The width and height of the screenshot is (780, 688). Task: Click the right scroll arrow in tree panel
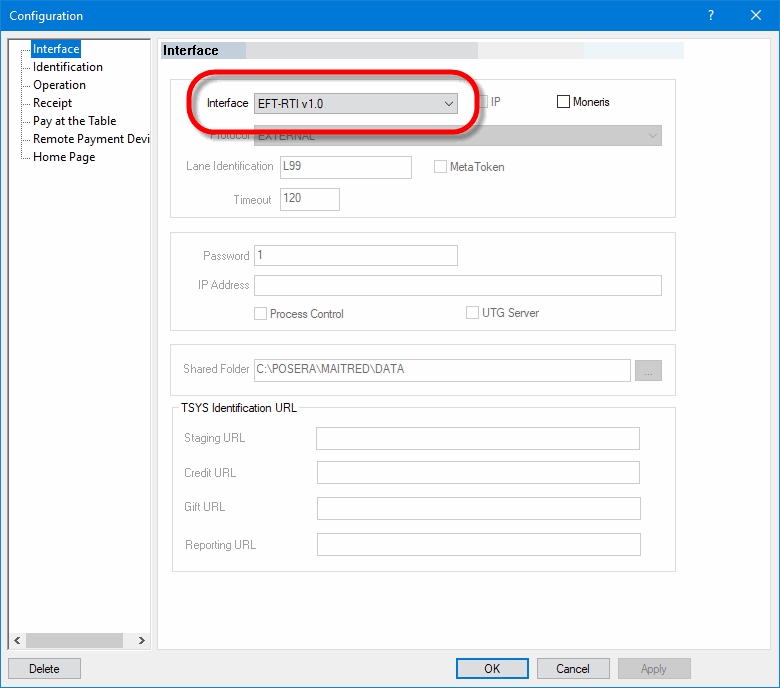tap(141, 640)
